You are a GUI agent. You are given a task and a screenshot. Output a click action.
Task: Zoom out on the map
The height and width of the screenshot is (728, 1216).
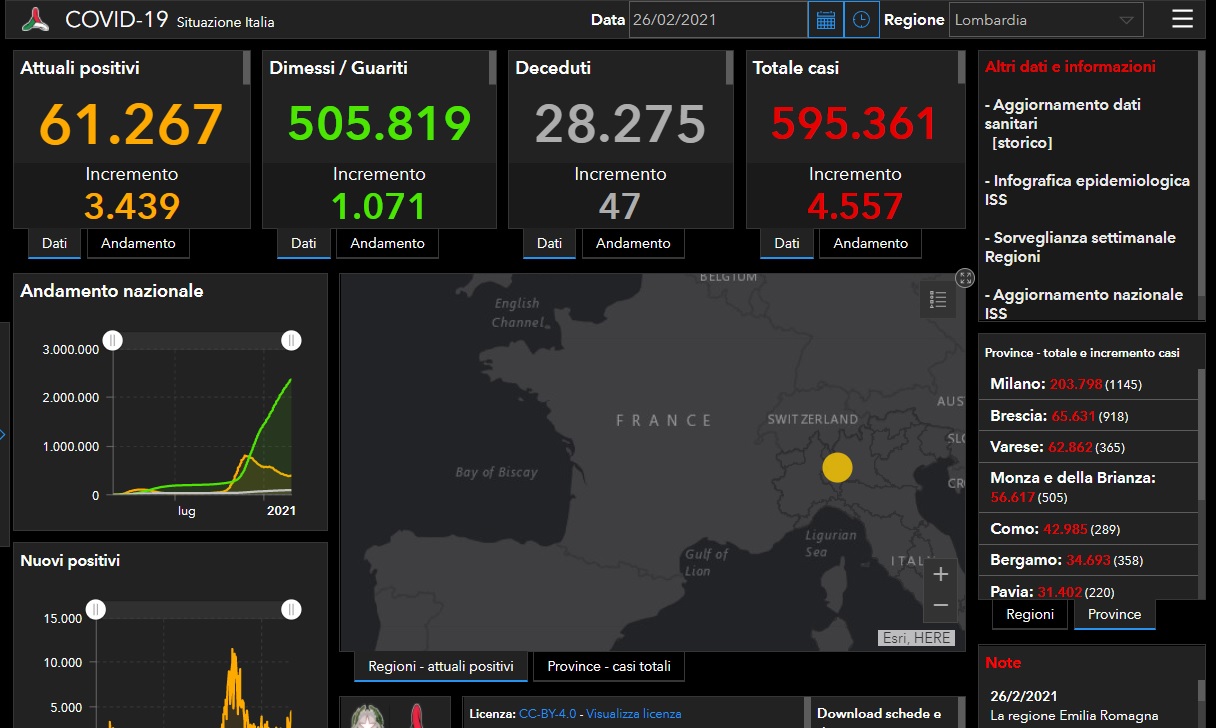tap(940, 605)
